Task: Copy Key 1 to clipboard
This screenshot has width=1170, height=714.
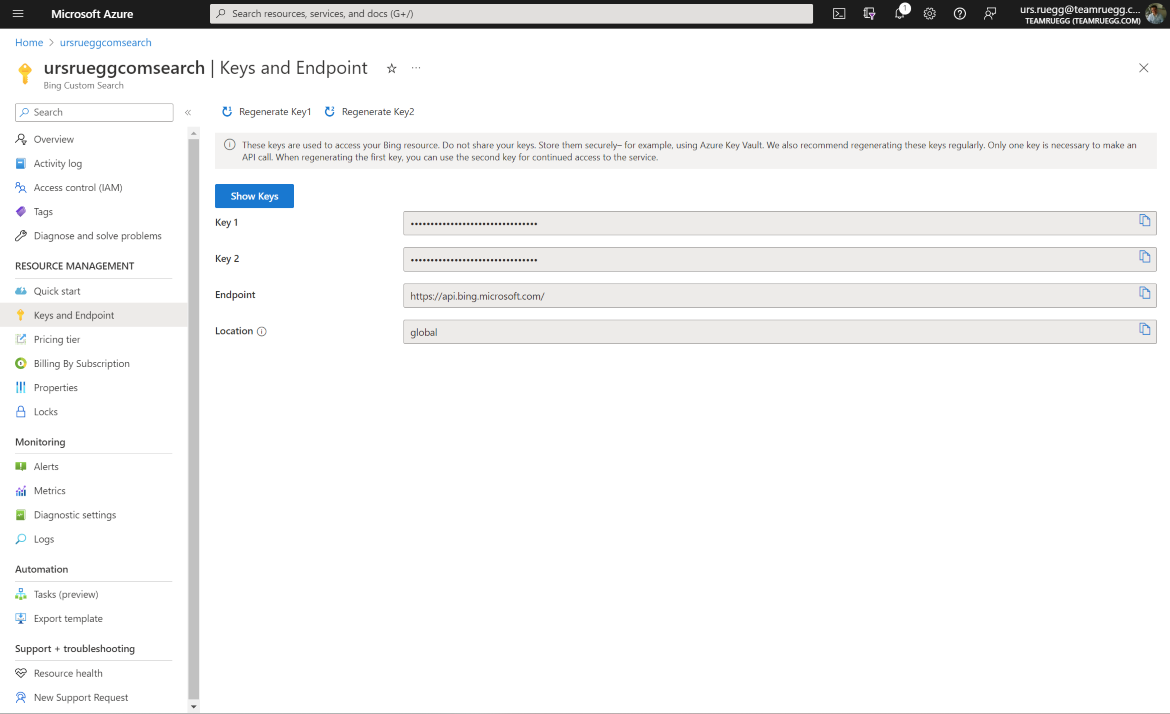Action: click(1145, 220)
